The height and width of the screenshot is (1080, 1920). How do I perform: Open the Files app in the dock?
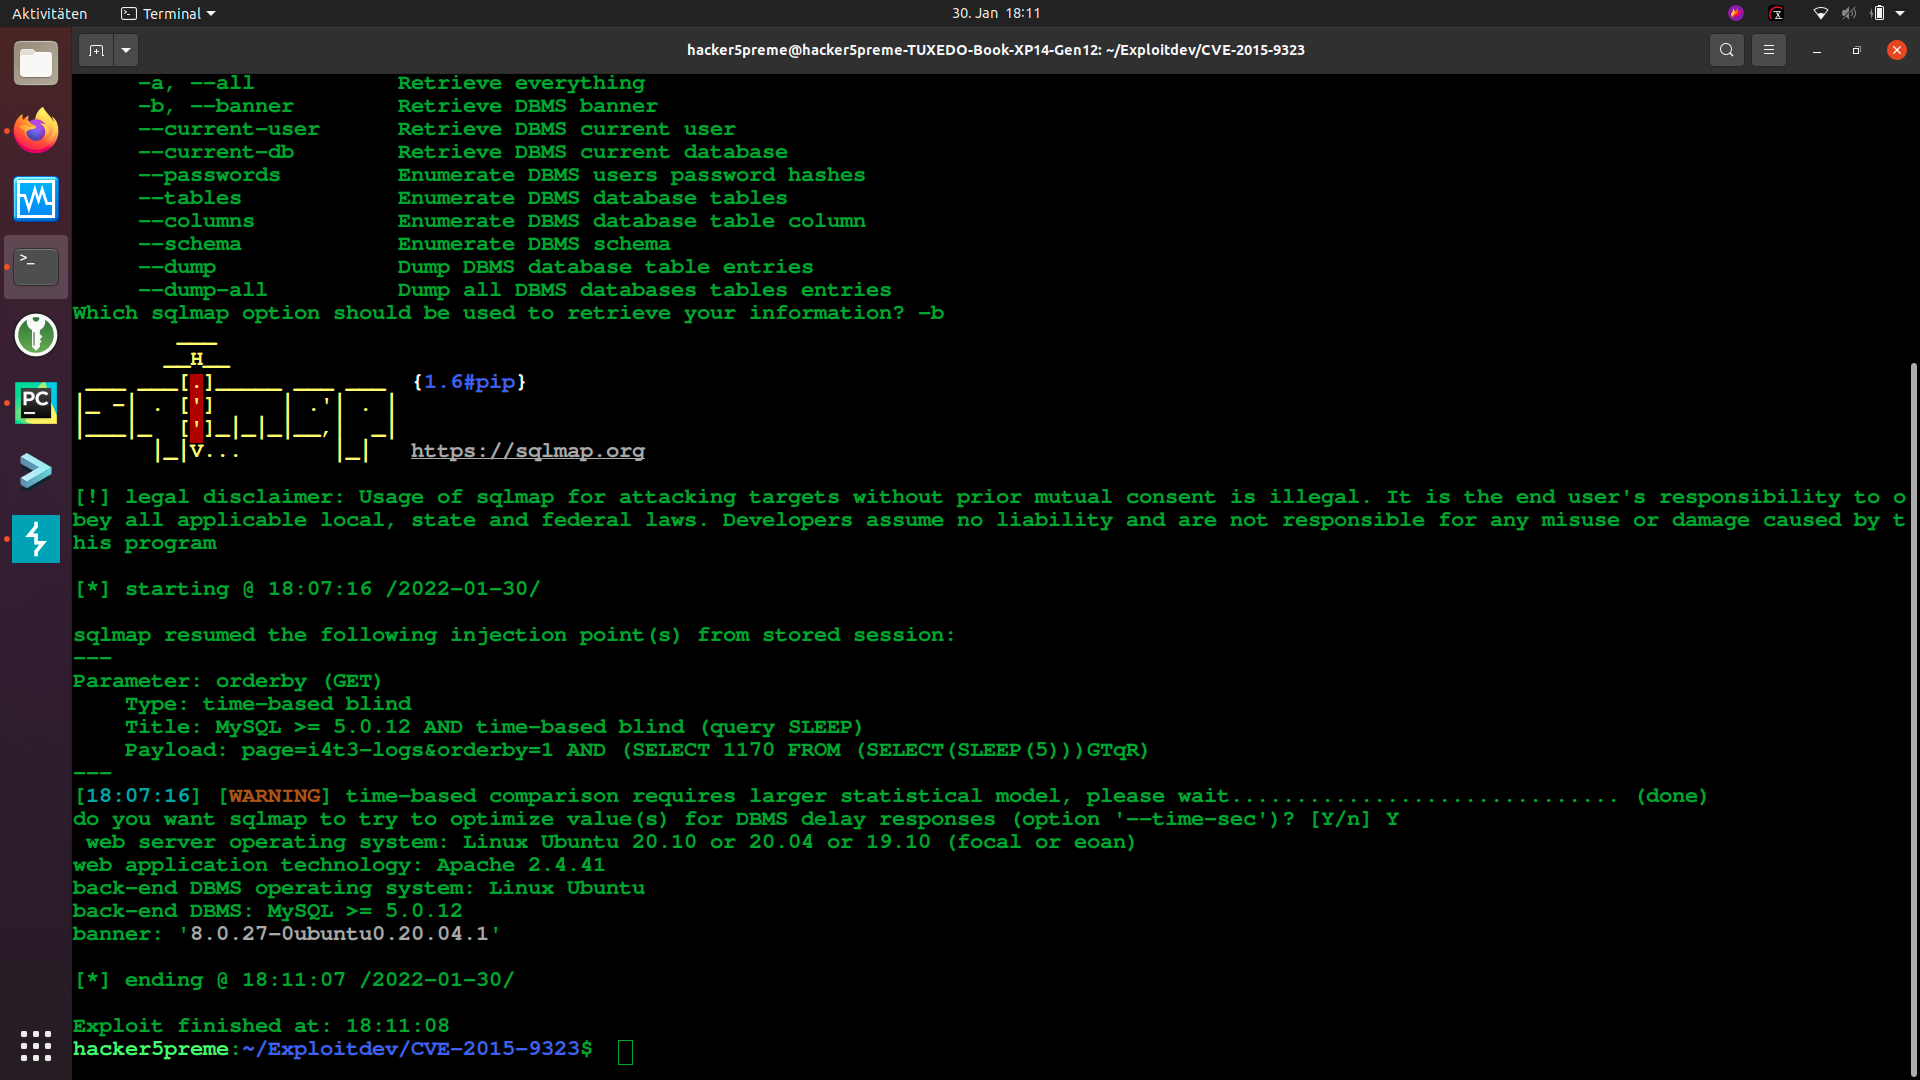tap(36, 64)
